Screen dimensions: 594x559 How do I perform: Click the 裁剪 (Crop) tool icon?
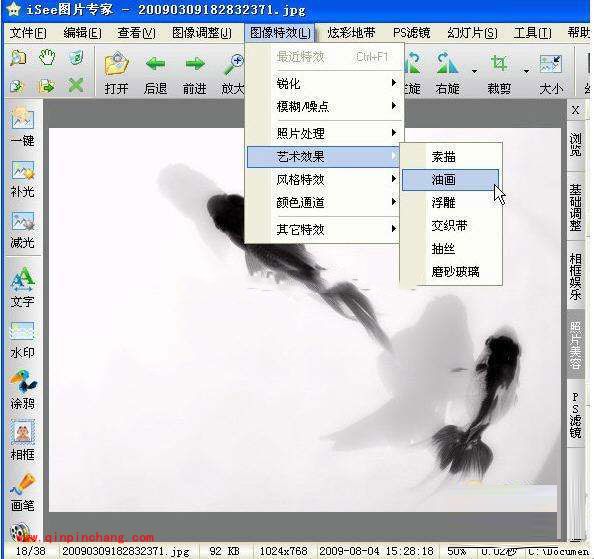[x=499, y=63]
